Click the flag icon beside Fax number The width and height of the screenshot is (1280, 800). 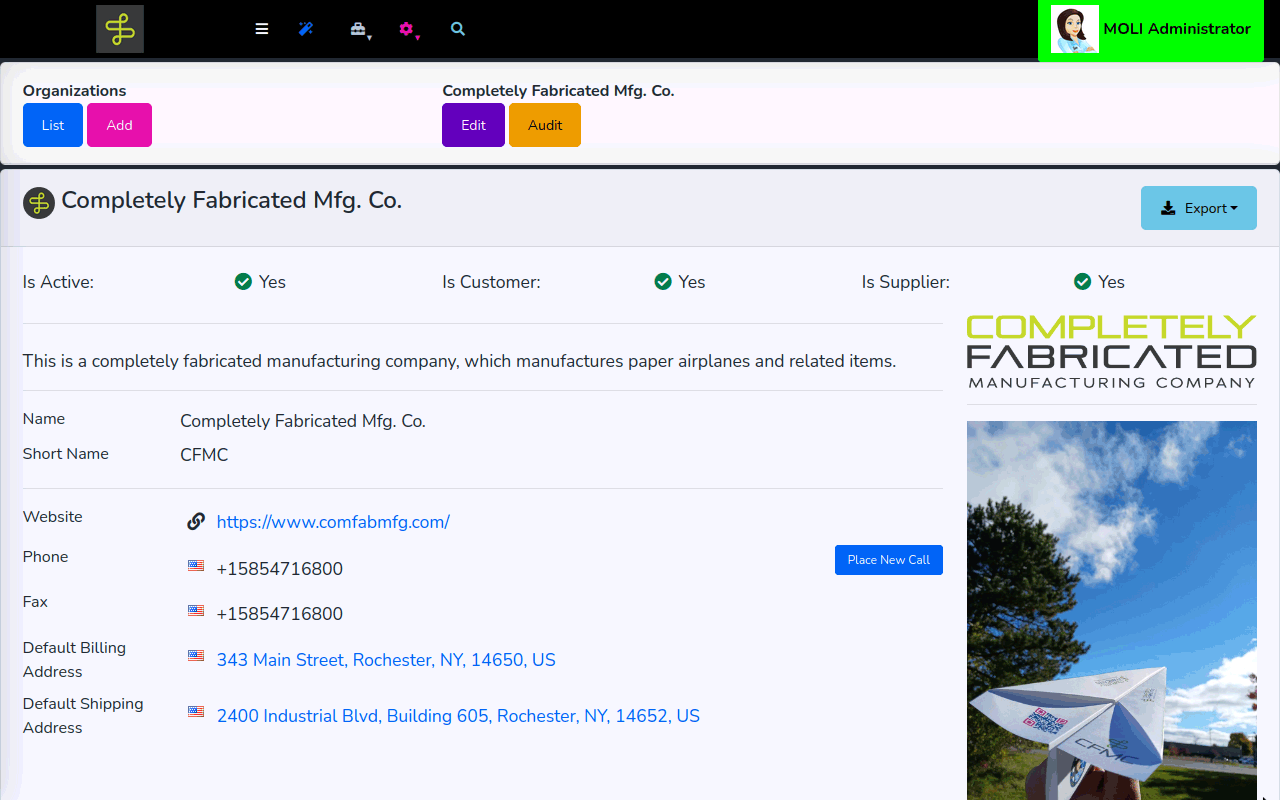click(x=196, y=611)
